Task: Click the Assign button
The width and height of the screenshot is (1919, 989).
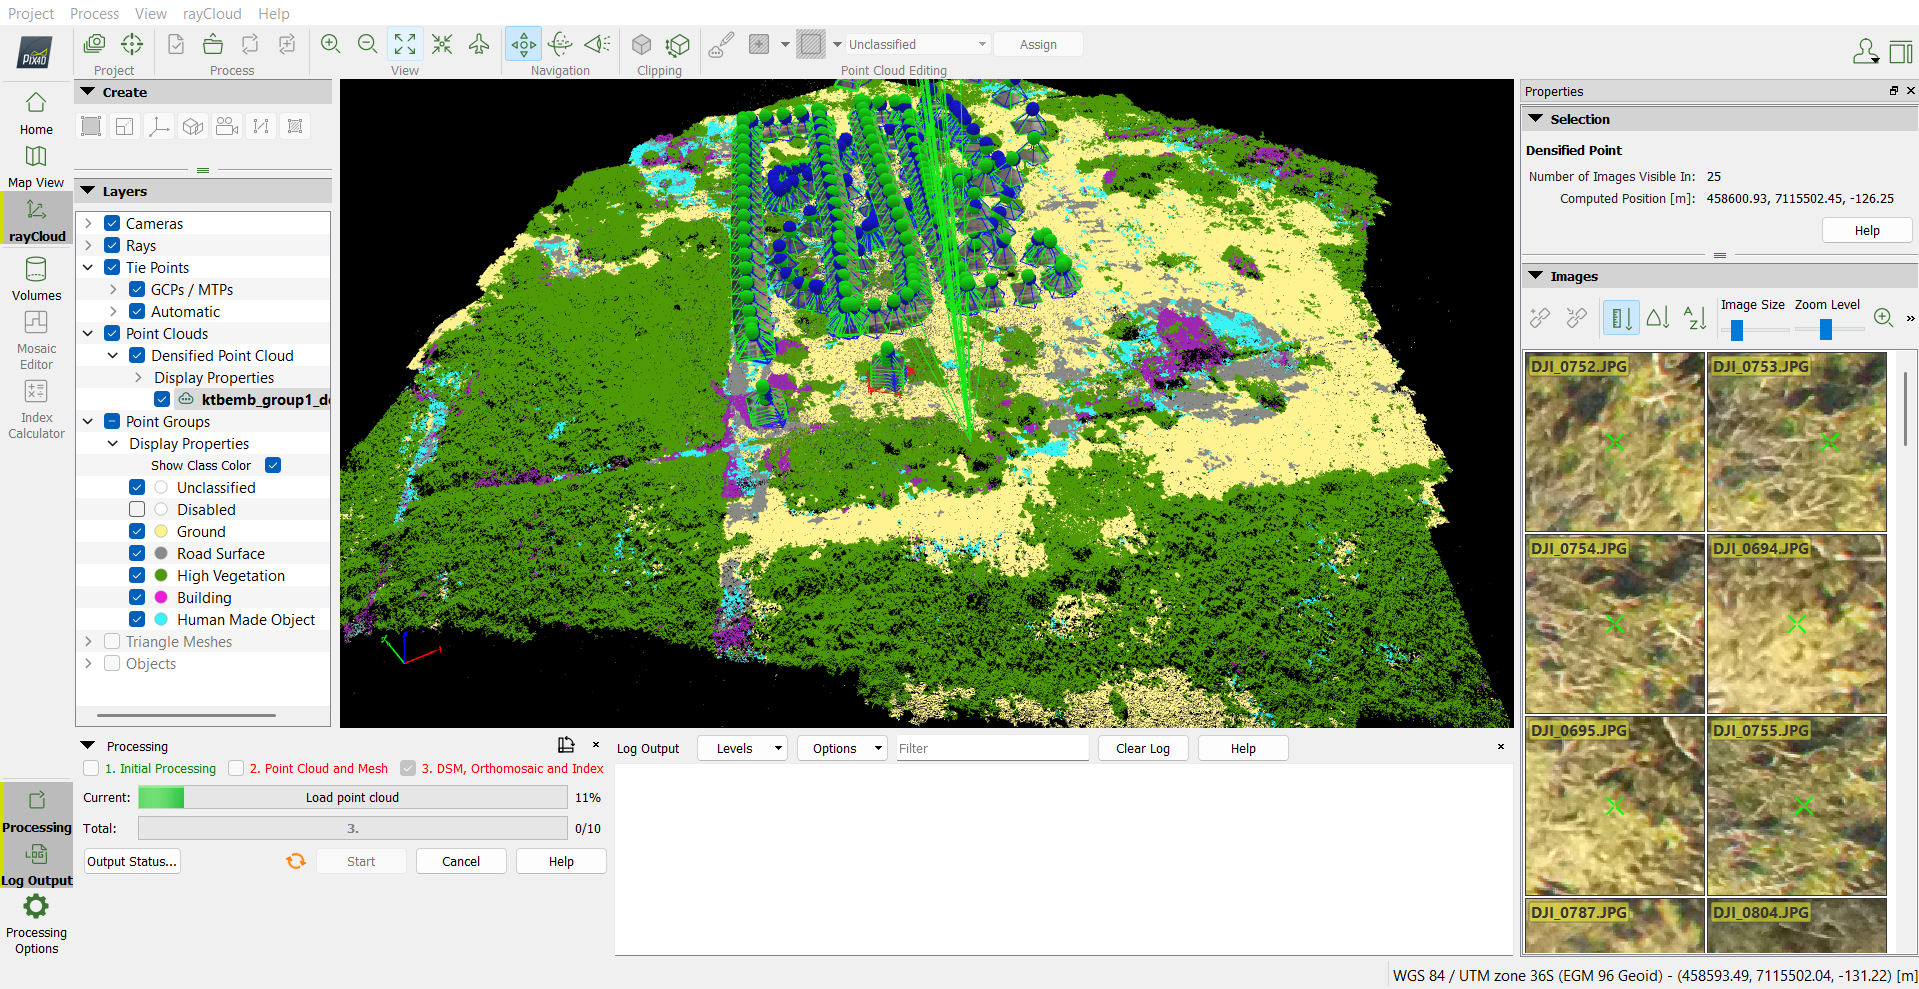Action: pyautogui.click(x=1038, y=44)
